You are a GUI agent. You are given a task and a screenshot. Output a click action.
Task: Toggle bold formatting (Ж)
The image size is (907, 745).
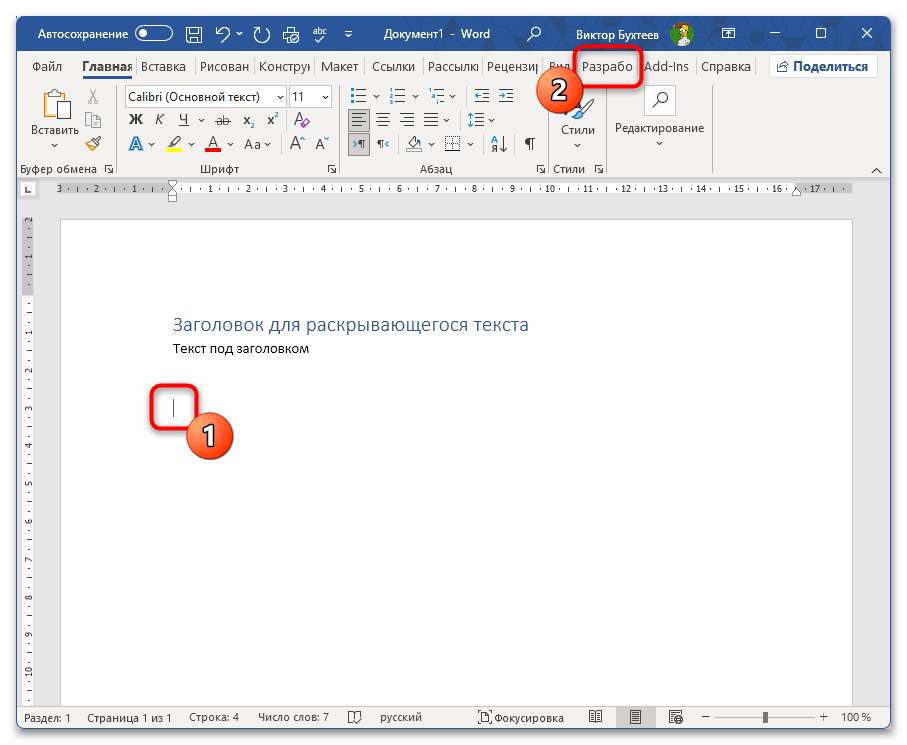click(x=136, y=120)
